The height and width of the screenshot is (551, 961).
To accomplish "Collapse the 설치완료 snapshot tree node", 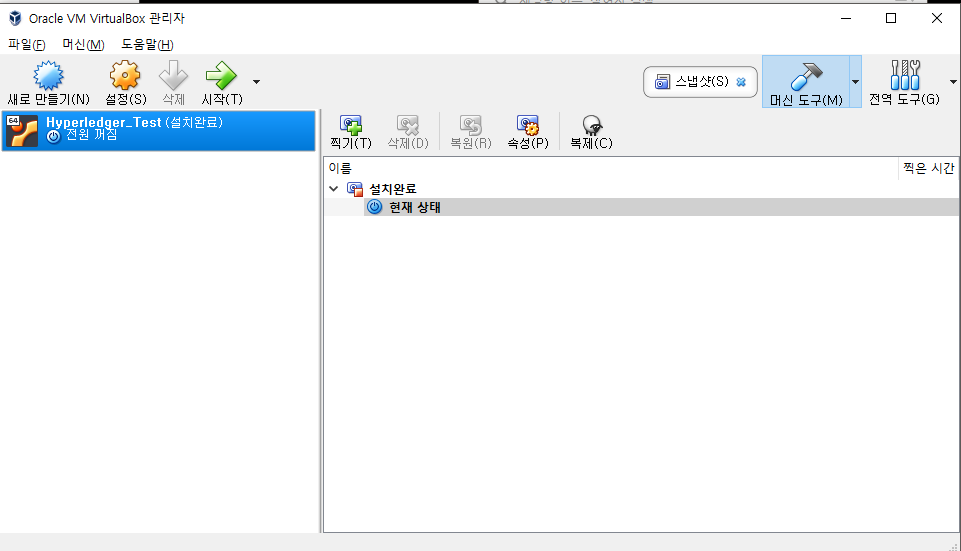I will click(333, 189).
